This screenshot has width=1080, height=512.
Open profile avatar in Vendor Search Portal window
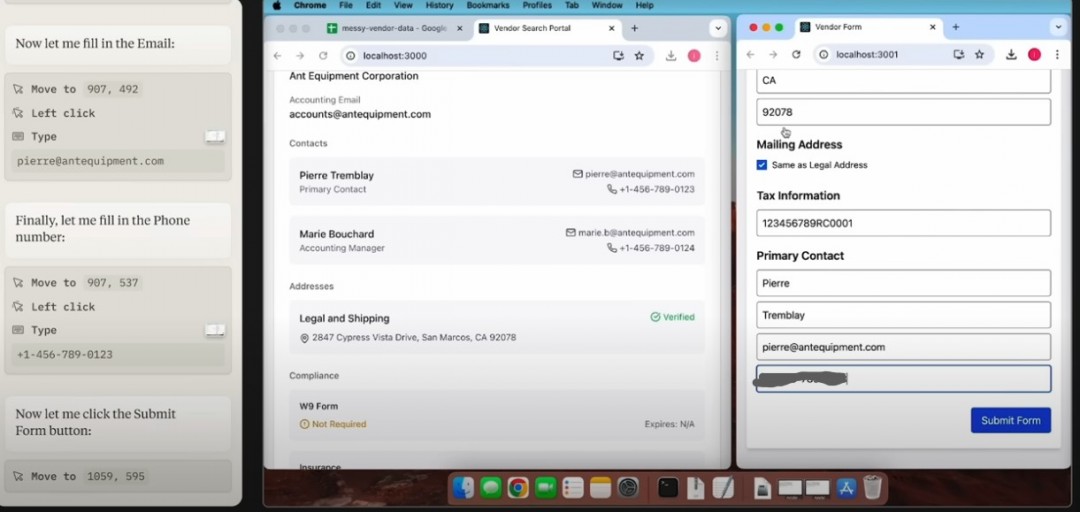point(694,56)
